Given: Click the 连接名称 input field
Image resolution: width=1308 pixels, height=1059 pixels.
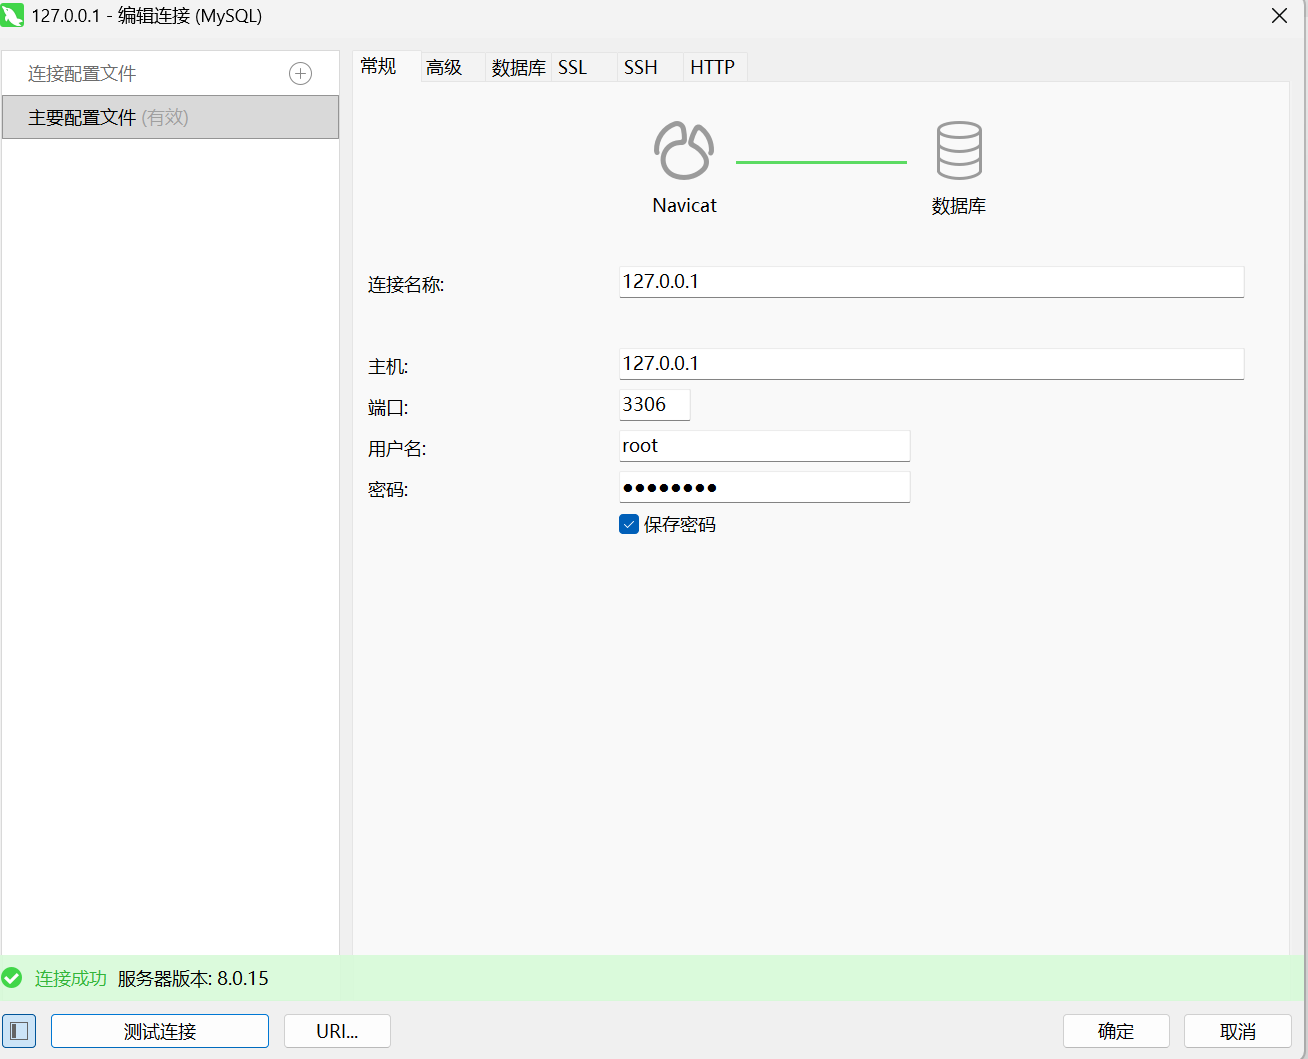Looking at the screenshot, I should tap(932, 282).
